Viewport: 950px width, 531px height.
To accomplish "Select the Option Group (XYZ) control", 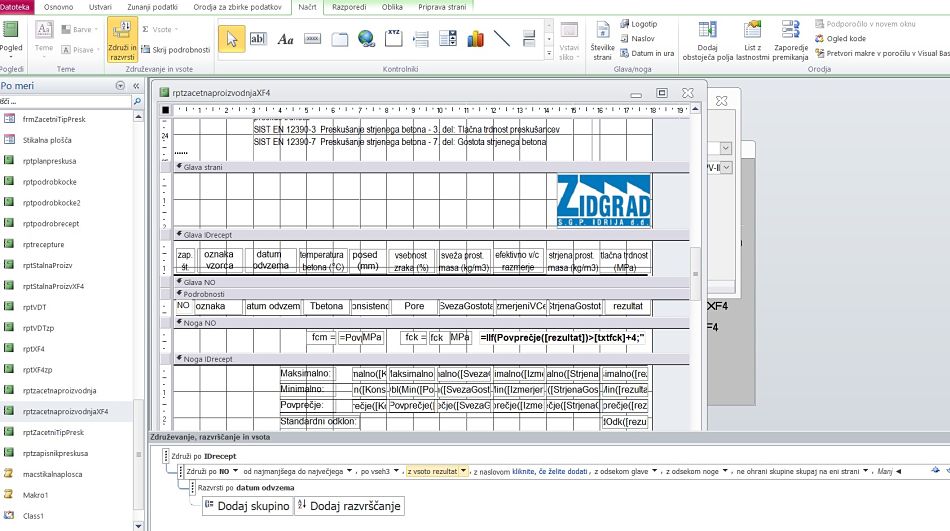I will pos(394,38).
